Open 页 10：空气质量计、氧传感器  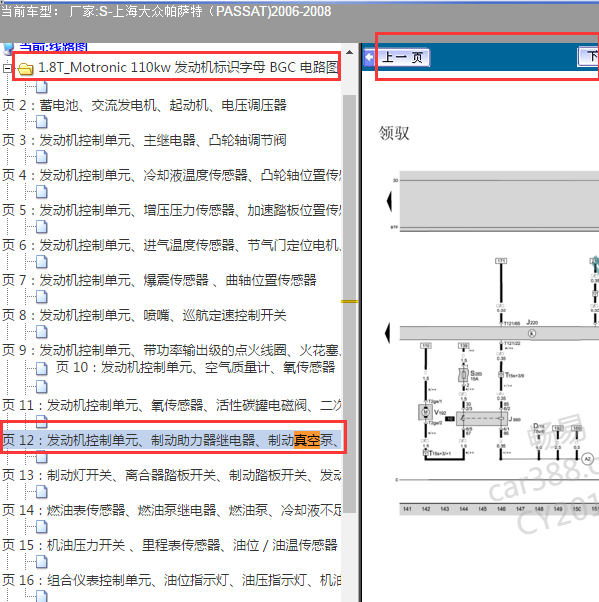pyautogui.click(x=195, y=367)
